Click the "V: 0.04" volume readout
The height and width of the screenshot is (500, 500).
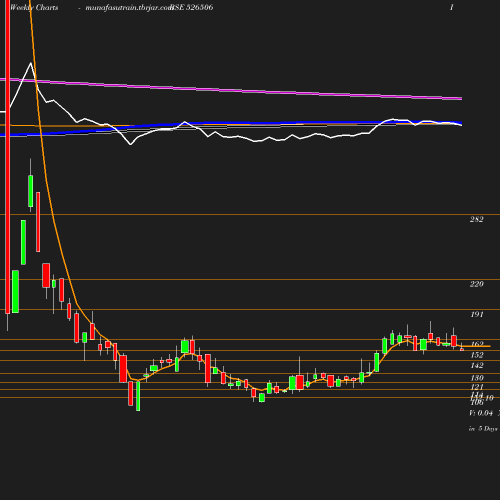pyautogui.click(x=481, y=413)
